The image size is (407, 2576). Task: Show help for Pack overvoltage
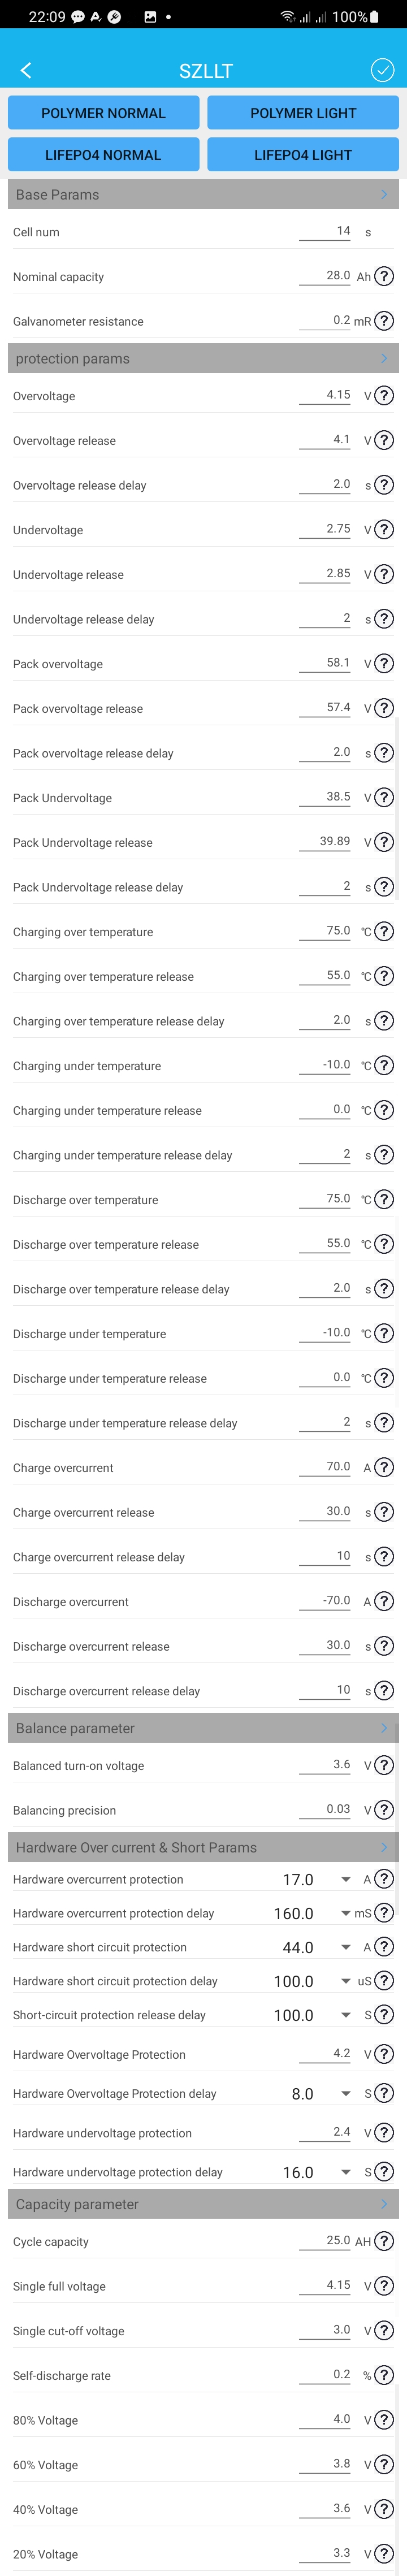[384, 663]
